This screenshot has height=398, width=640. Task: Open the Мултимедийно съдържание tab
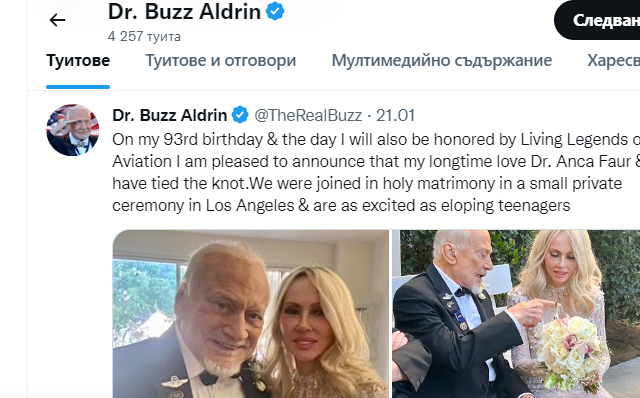[442, 61]
